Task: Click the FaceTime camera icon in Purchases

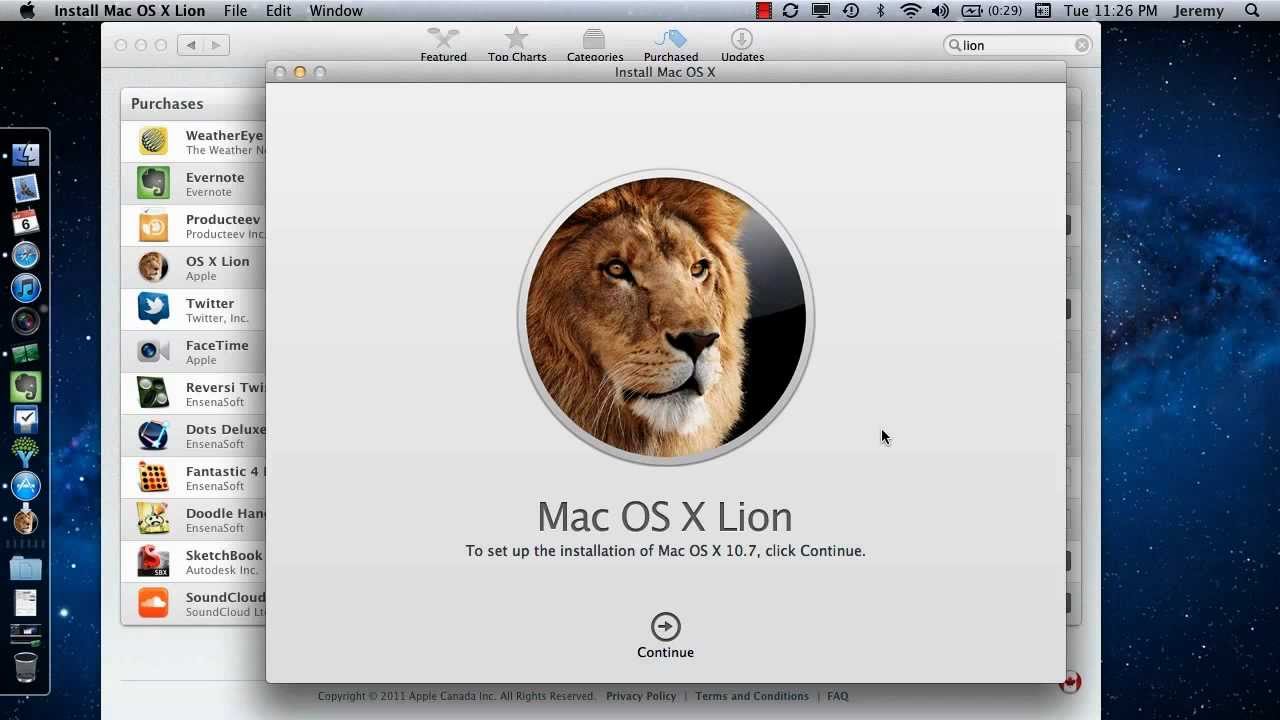Action: [153, 352]
